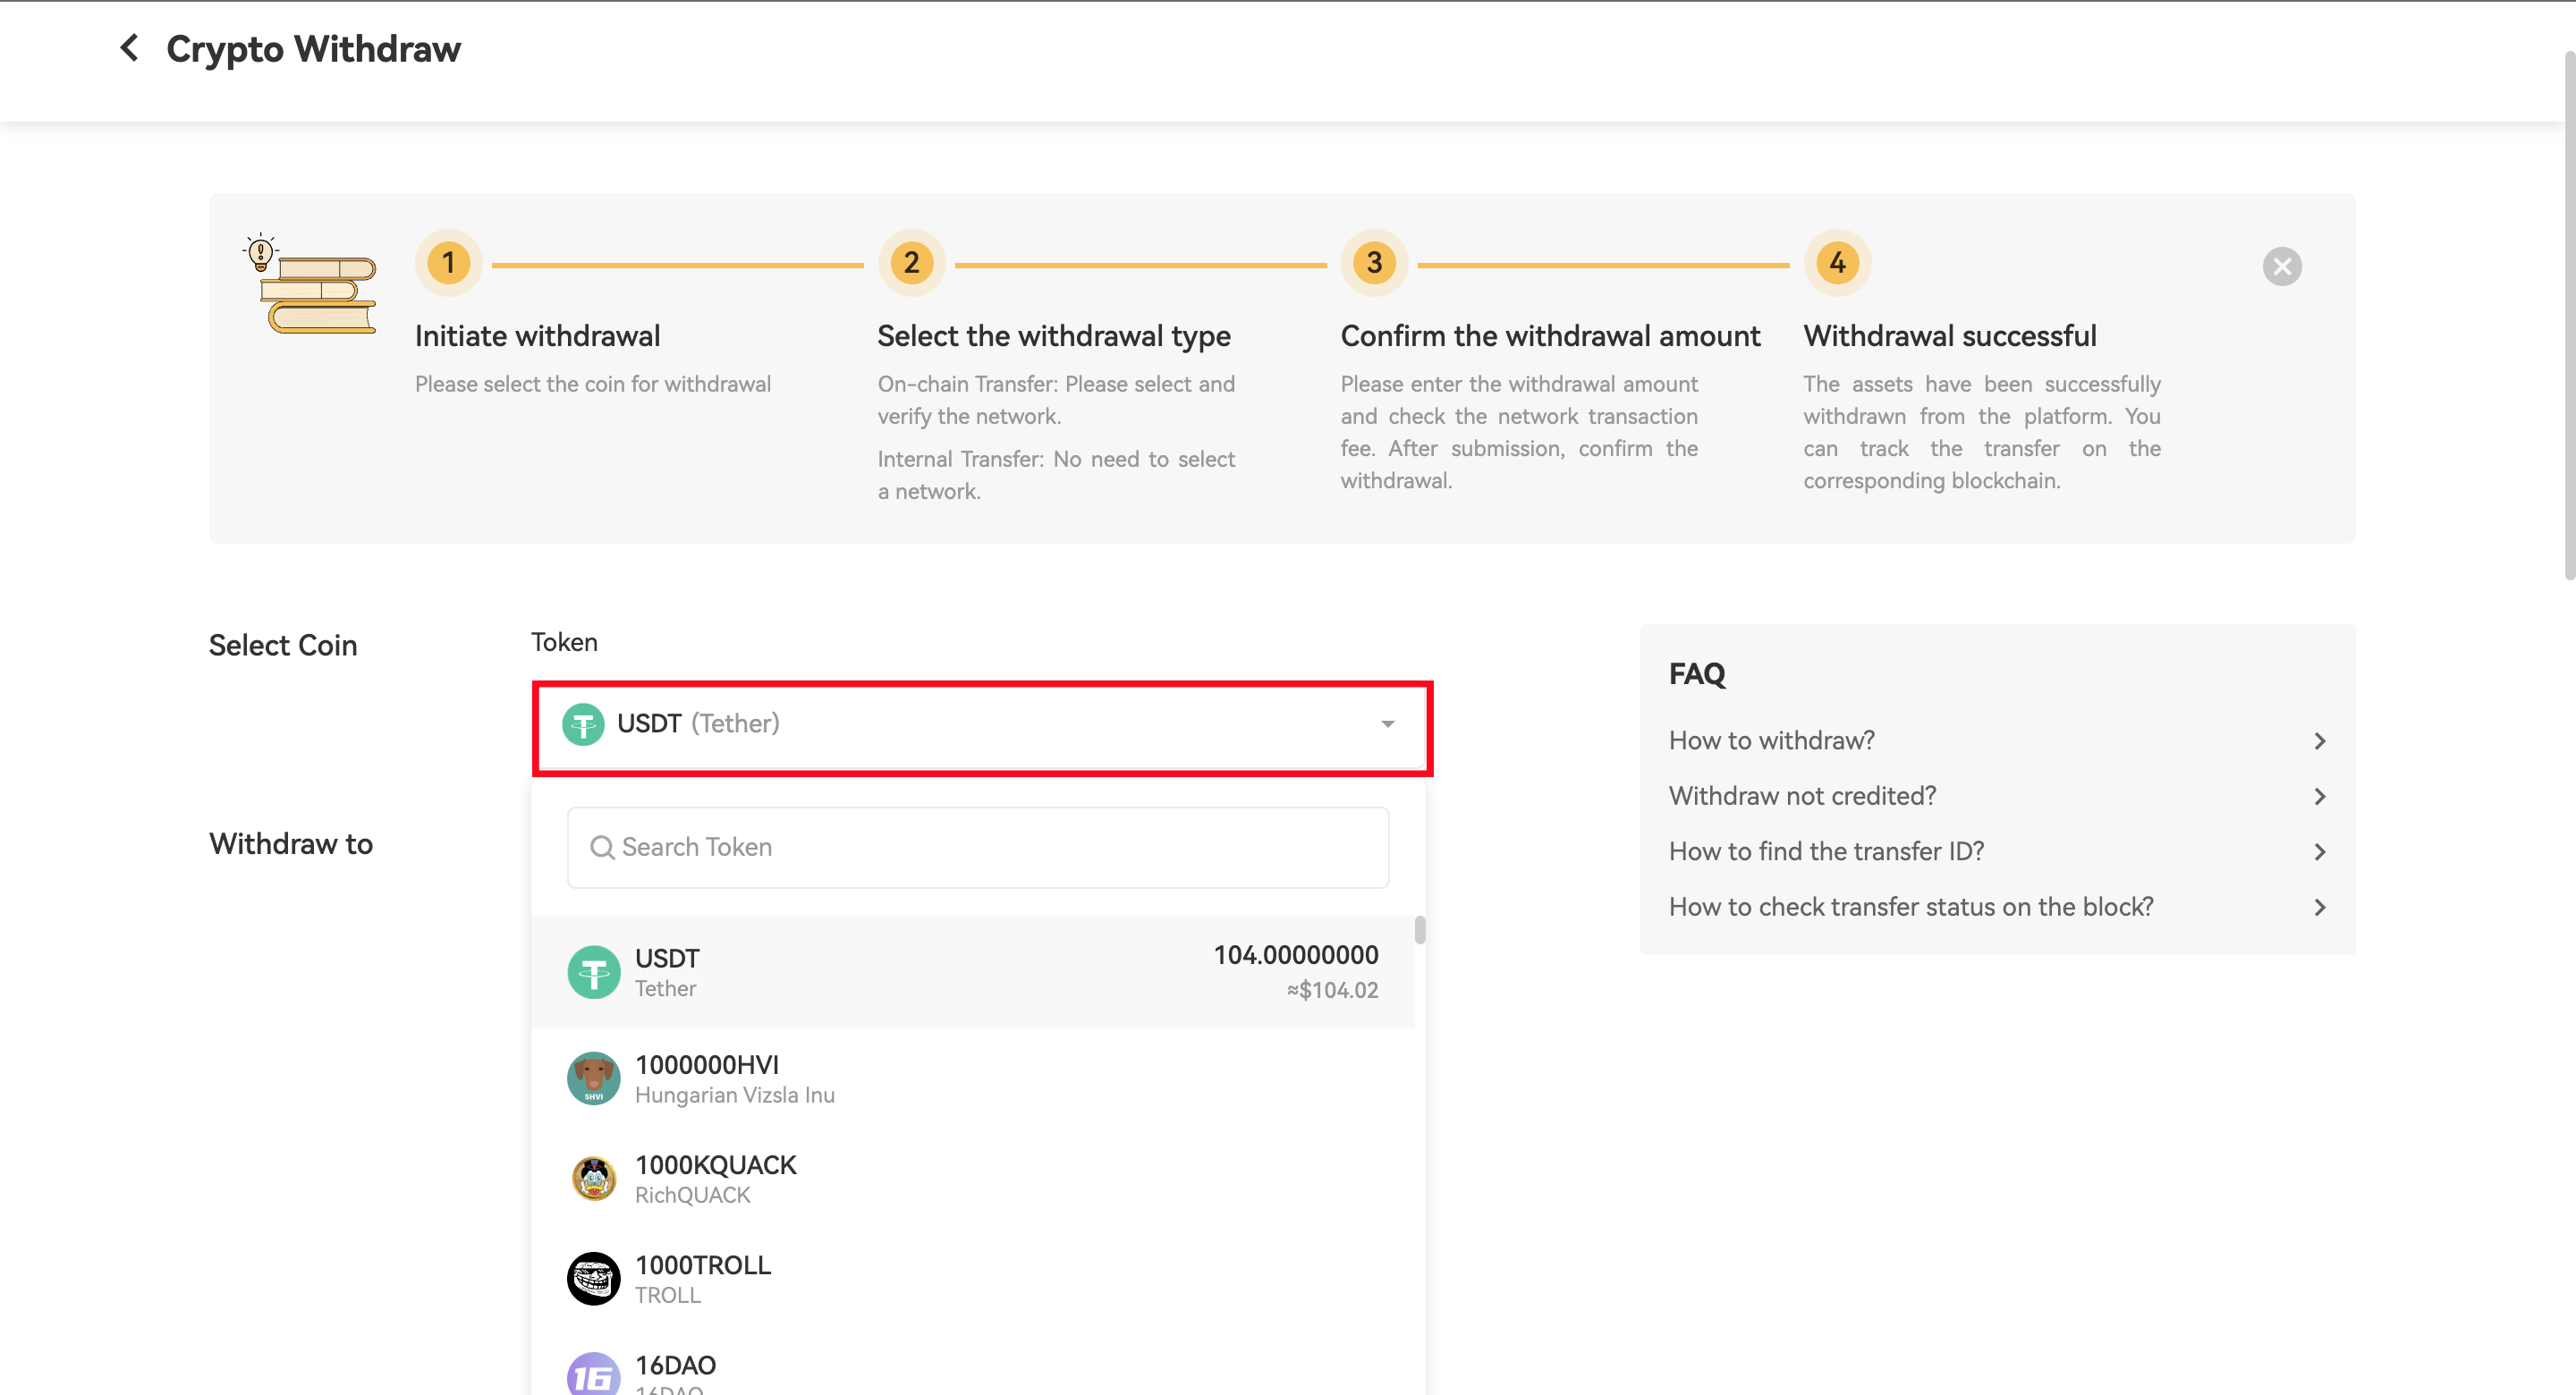Screen dimensions: 2576x1395
Task: Click the token list scrollbar thumb
Action: pos(1420,930)
